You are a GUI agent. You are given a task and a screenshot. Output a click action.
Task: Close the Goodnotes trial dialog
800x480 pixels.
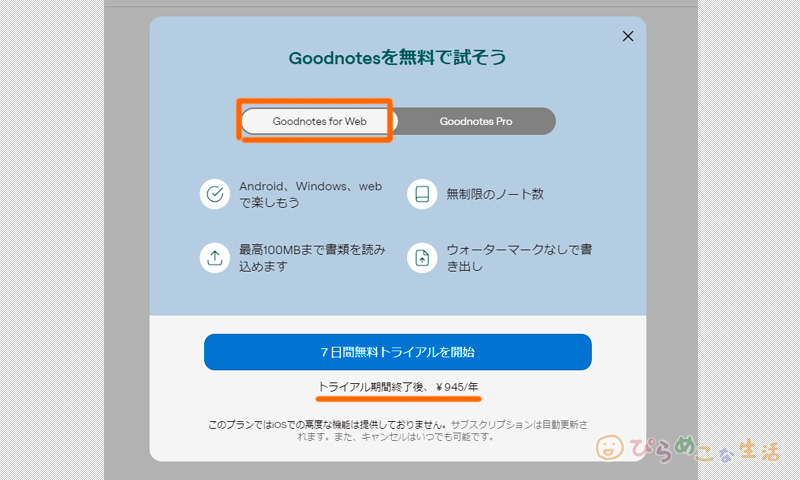(x=628, y=36)
